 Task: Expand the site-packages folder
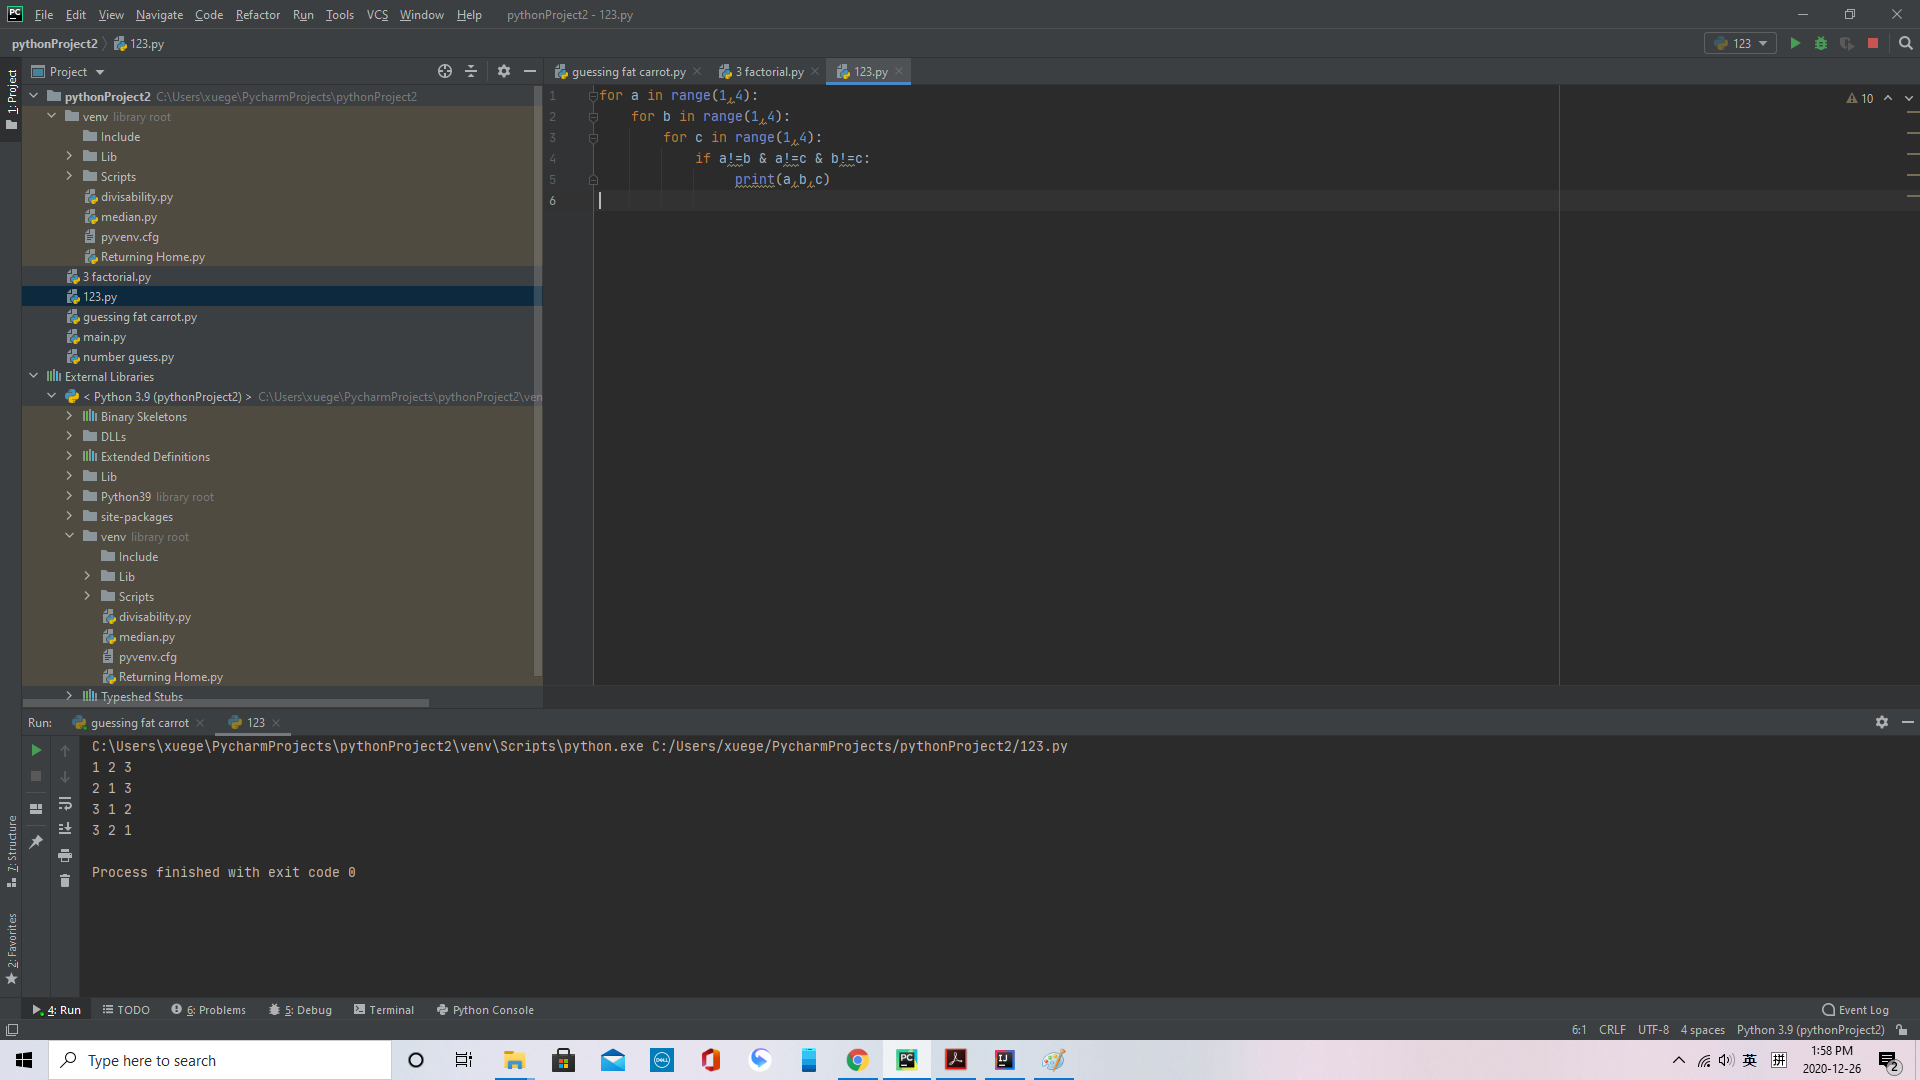point(70,516)
